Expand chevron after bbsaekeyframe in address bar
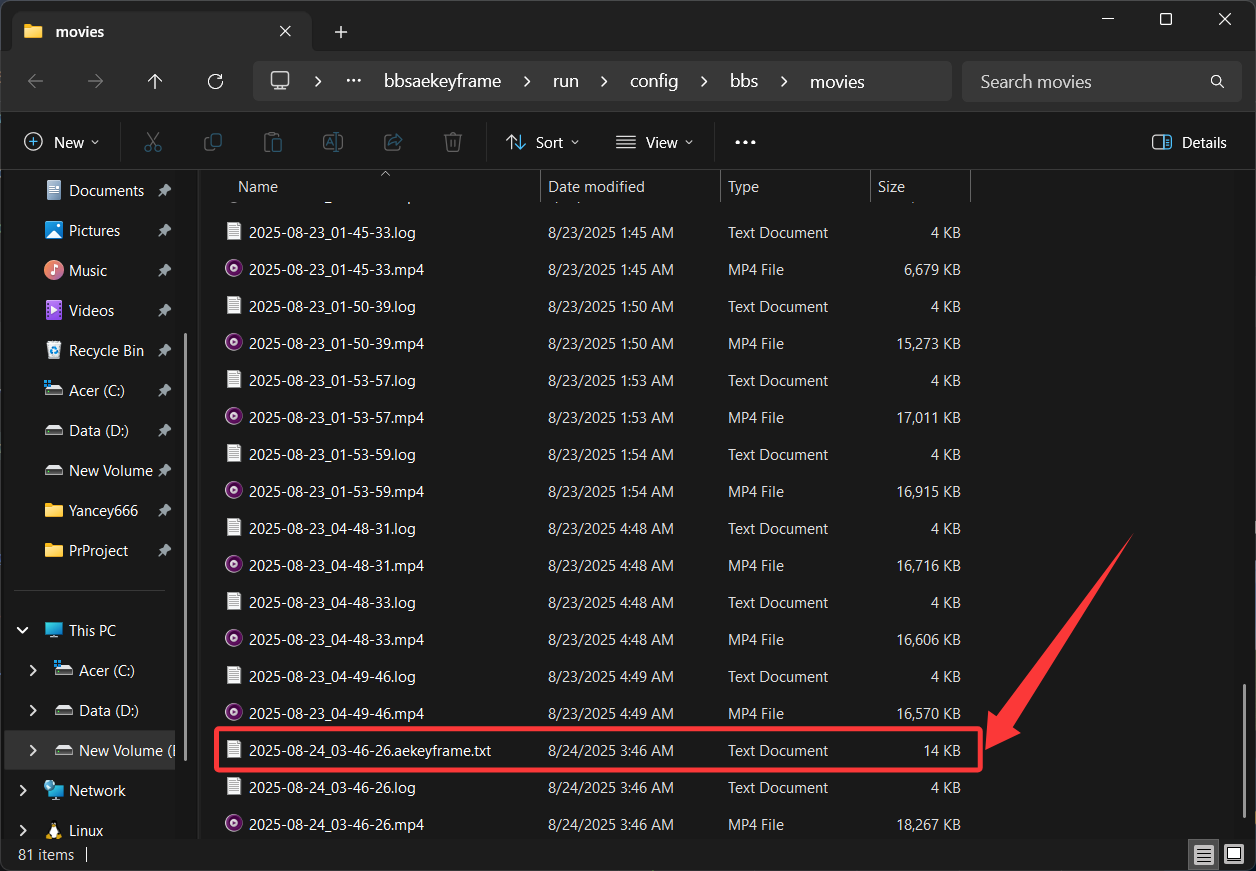This screenshot has width=1256, height=871. [x=527, y=82]
